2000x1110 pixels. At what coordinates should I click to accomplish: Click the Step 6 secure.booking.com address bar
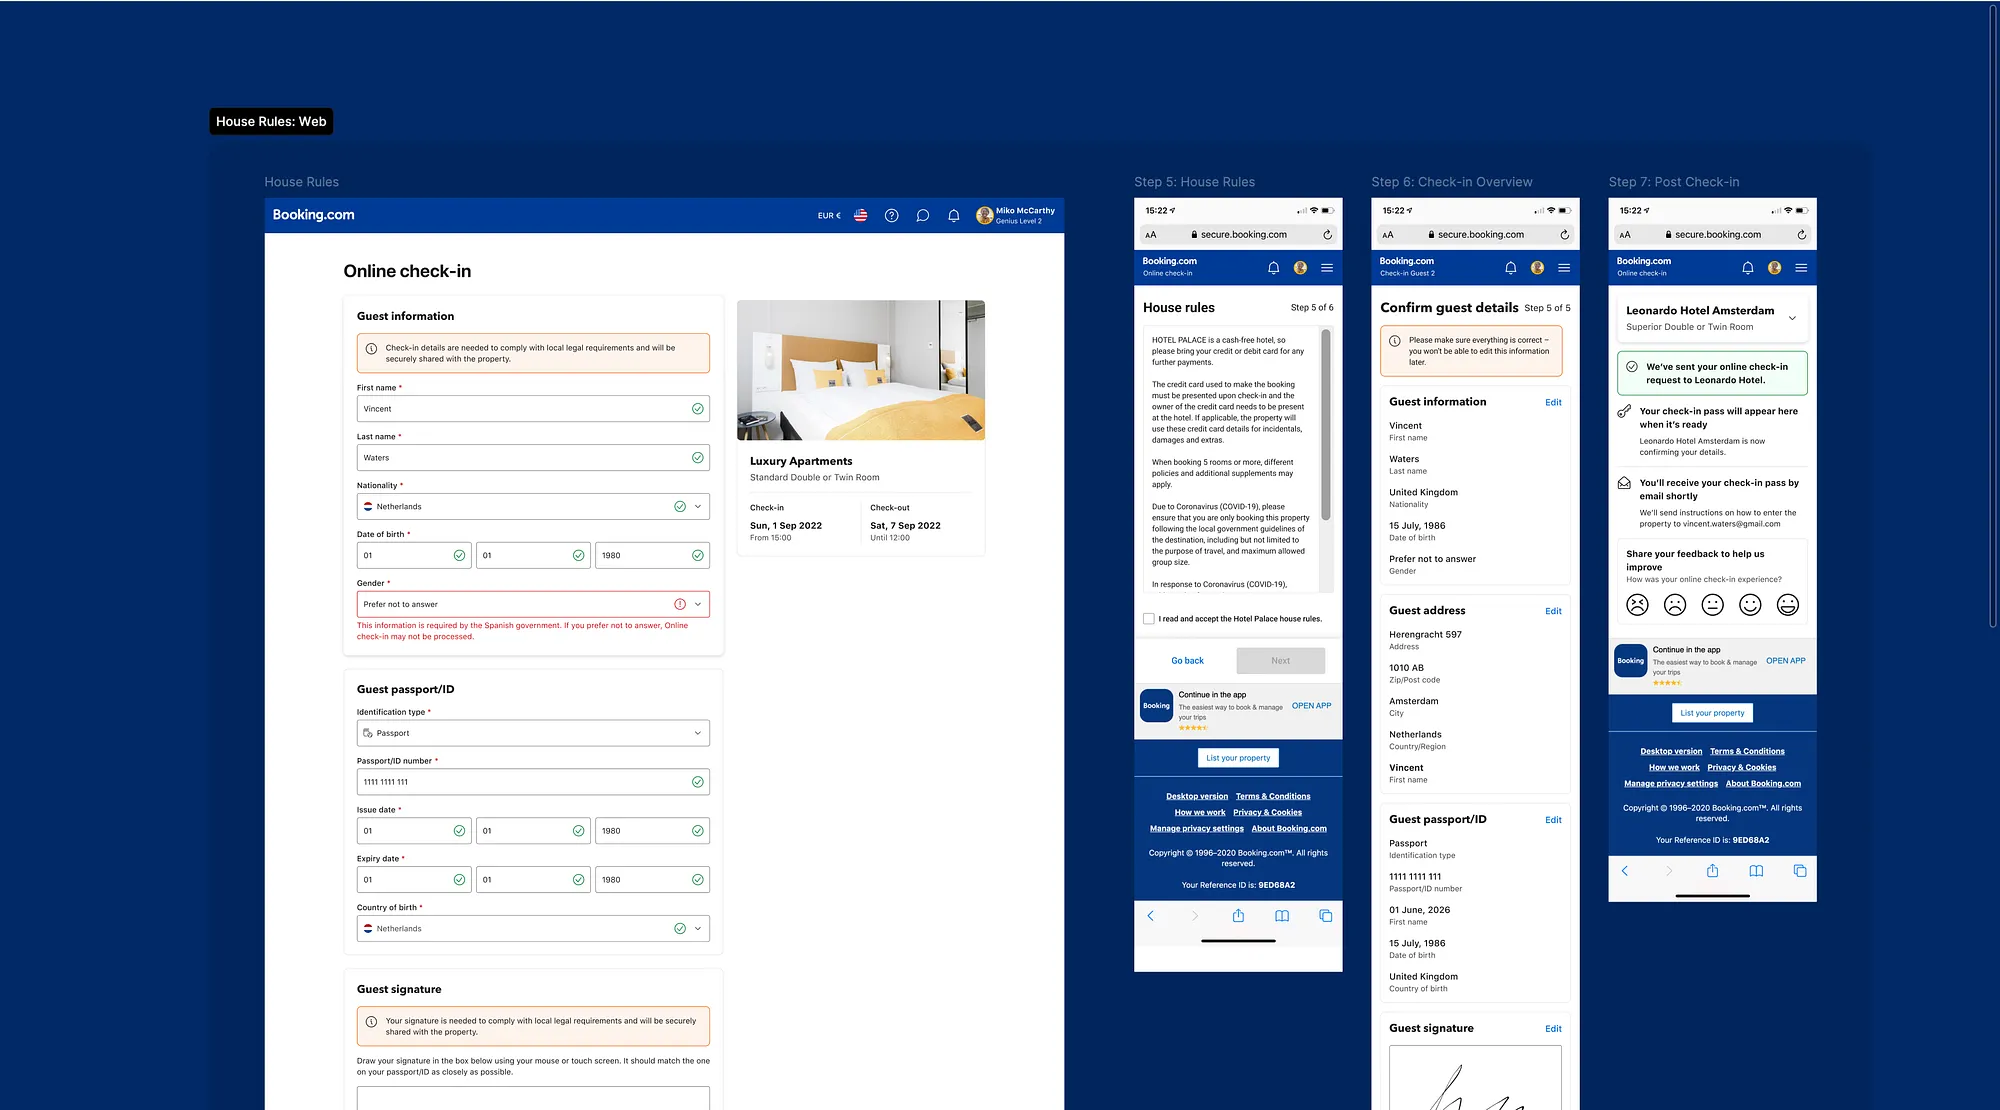pyautogui.click(x=1475, y=235)
